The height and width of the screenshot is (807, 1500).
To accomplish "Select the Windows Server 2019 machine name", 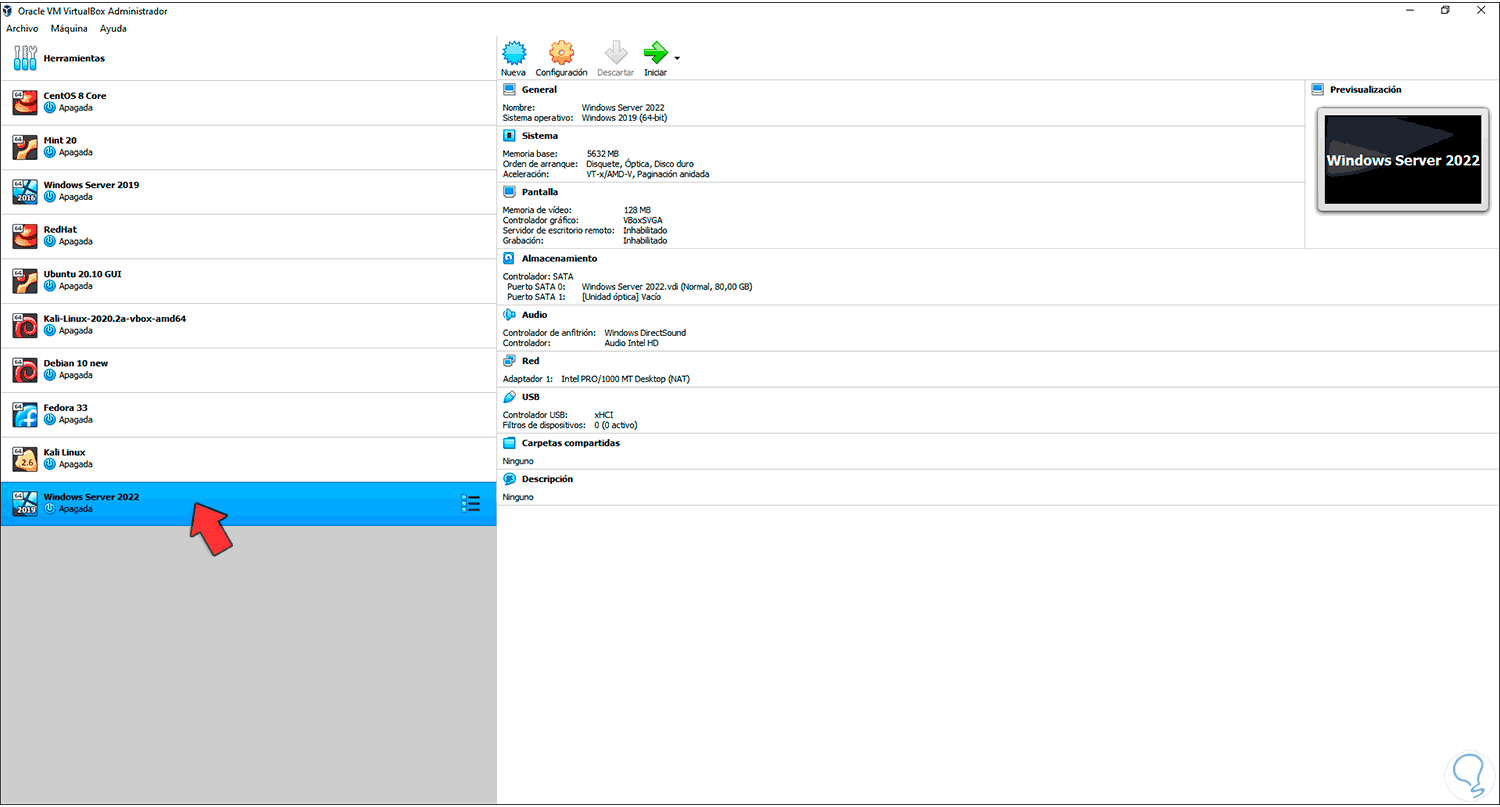I will 91,185.
